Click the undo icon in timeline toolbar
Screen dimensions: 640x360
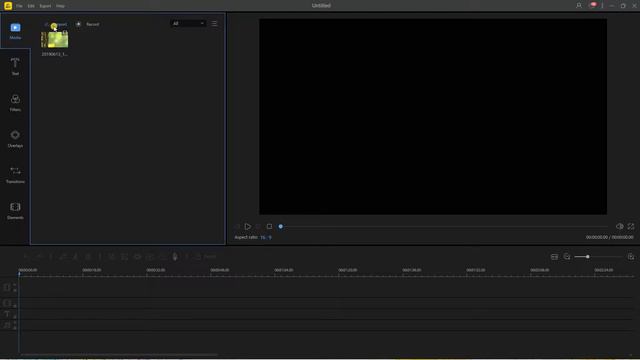pos(26,256)
